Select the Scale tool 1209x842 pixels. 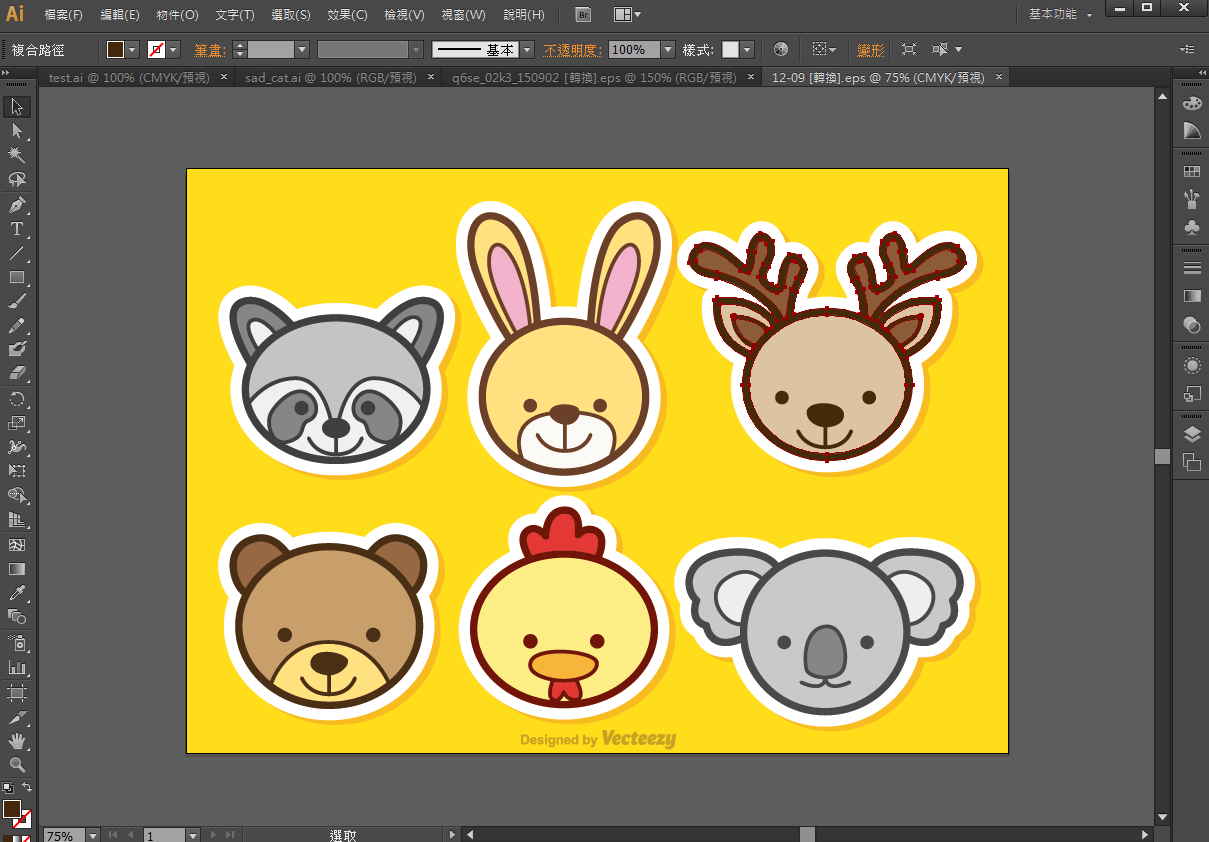coord(17,423)
